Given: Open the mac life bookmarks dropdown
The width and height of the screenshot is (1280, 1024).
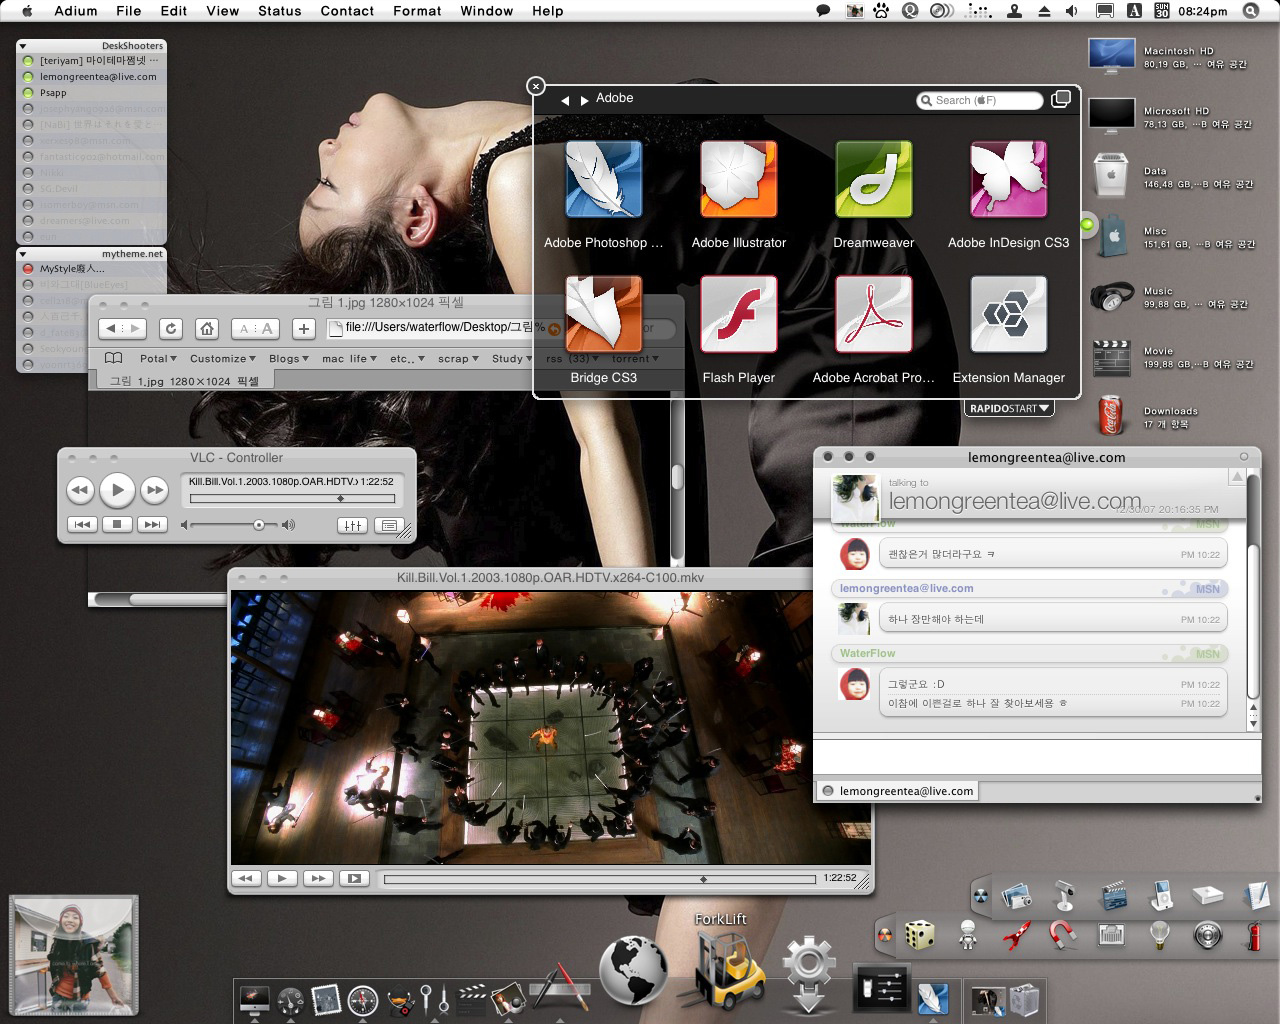Looking at the screenshot, I should pos(349,358).
